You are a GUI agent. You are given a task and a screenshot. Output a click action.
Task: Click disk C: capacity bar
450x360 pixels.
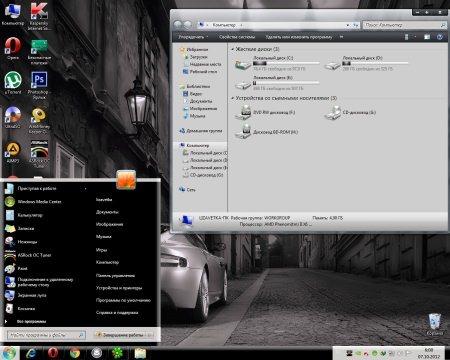[286, 63]
